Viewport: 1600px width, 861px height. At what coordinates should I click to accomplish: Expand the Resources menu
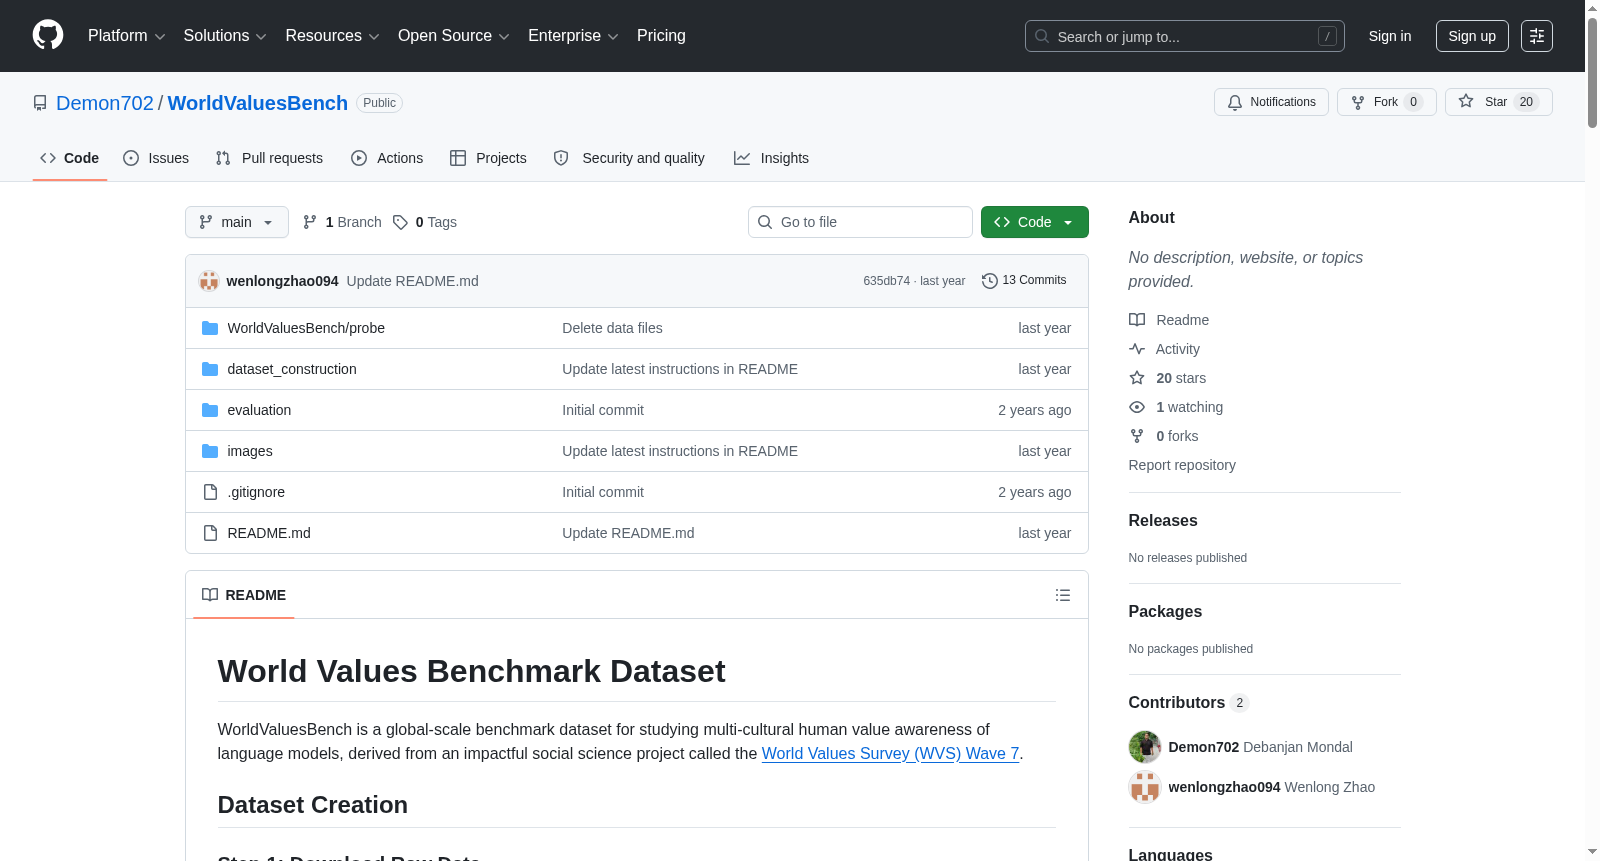332,36
